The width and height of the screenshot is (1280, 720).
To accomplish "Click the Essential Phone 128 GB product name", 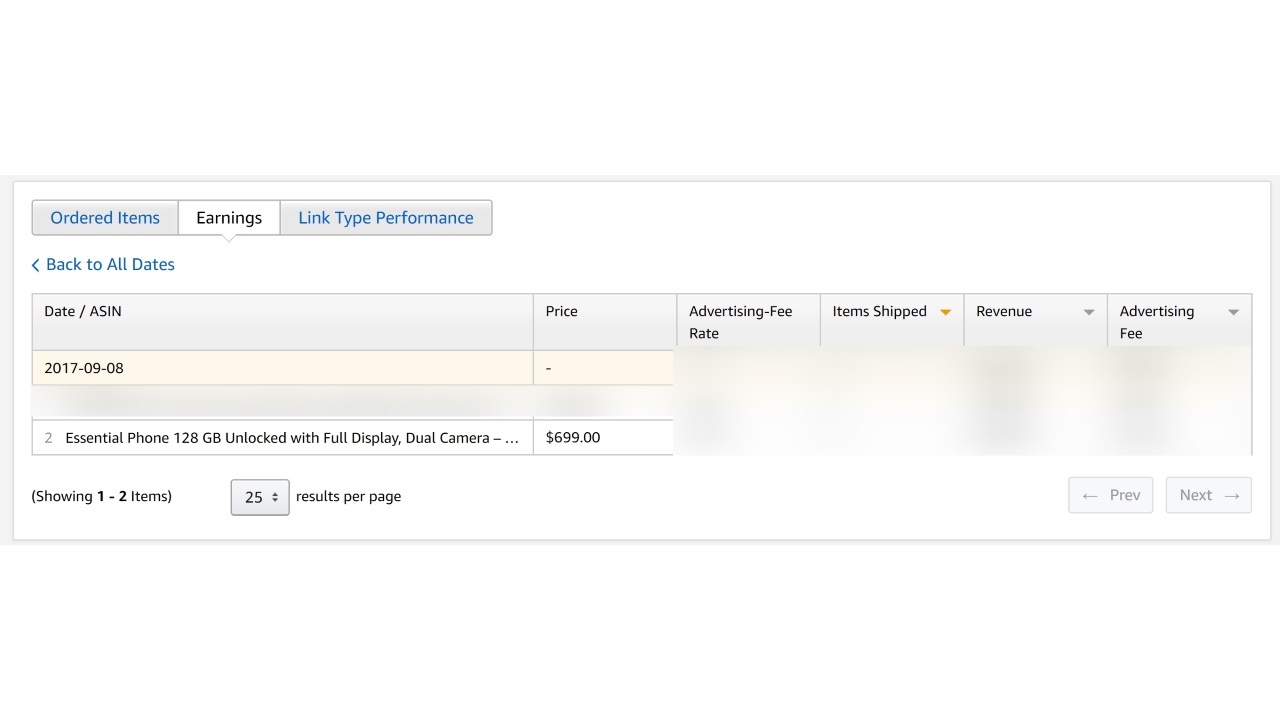I will (x=292, y=438).
